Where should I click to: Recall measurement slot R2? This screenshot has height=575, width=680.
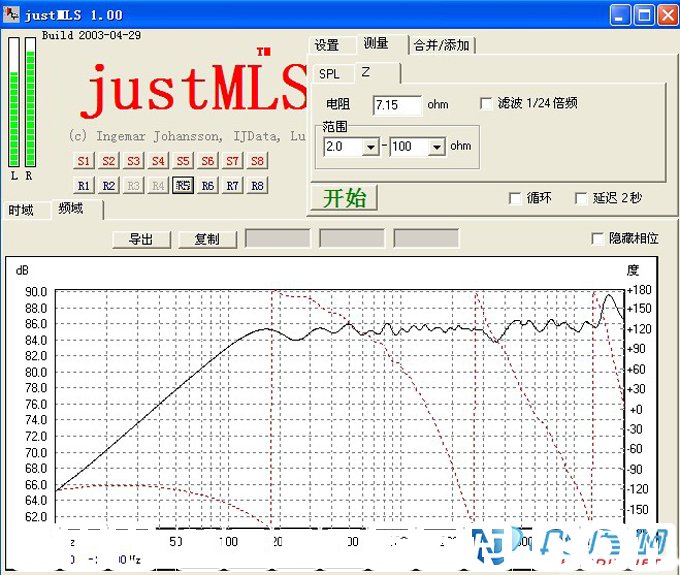pyautogui.click(x=108, y=186)
